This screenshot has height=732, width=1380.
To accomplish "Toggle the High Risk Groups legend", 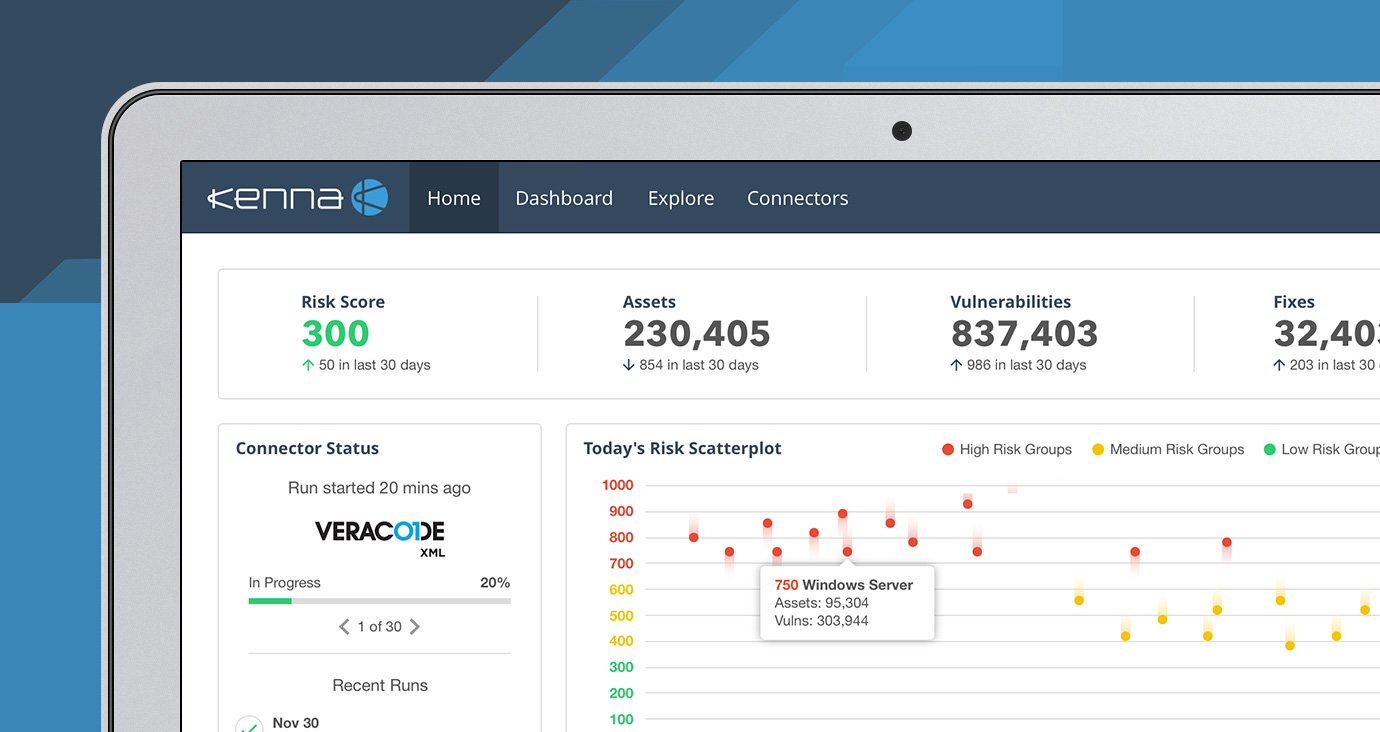I will point(1007,450).
